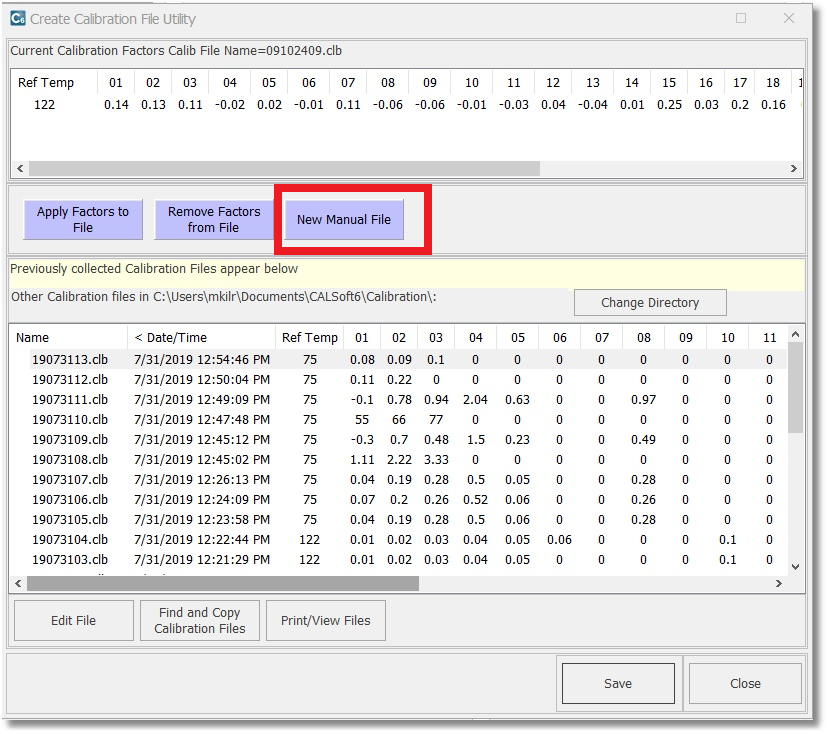Select file 19073106.clb
The height and width of the screenshot is (734, 827).
tap(70, 500)
